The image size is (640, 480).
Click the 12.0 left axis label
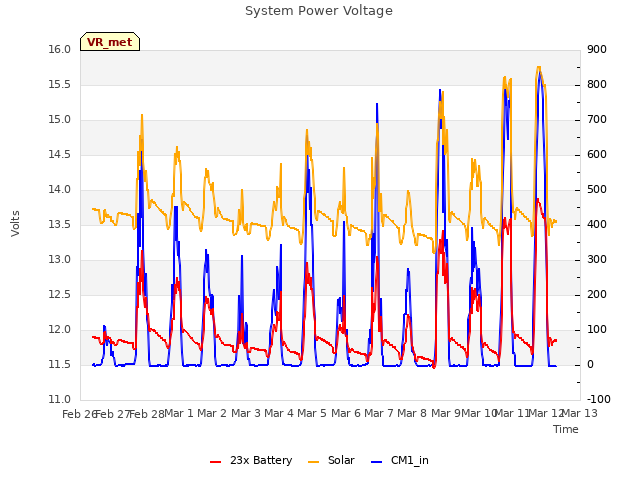60,330
